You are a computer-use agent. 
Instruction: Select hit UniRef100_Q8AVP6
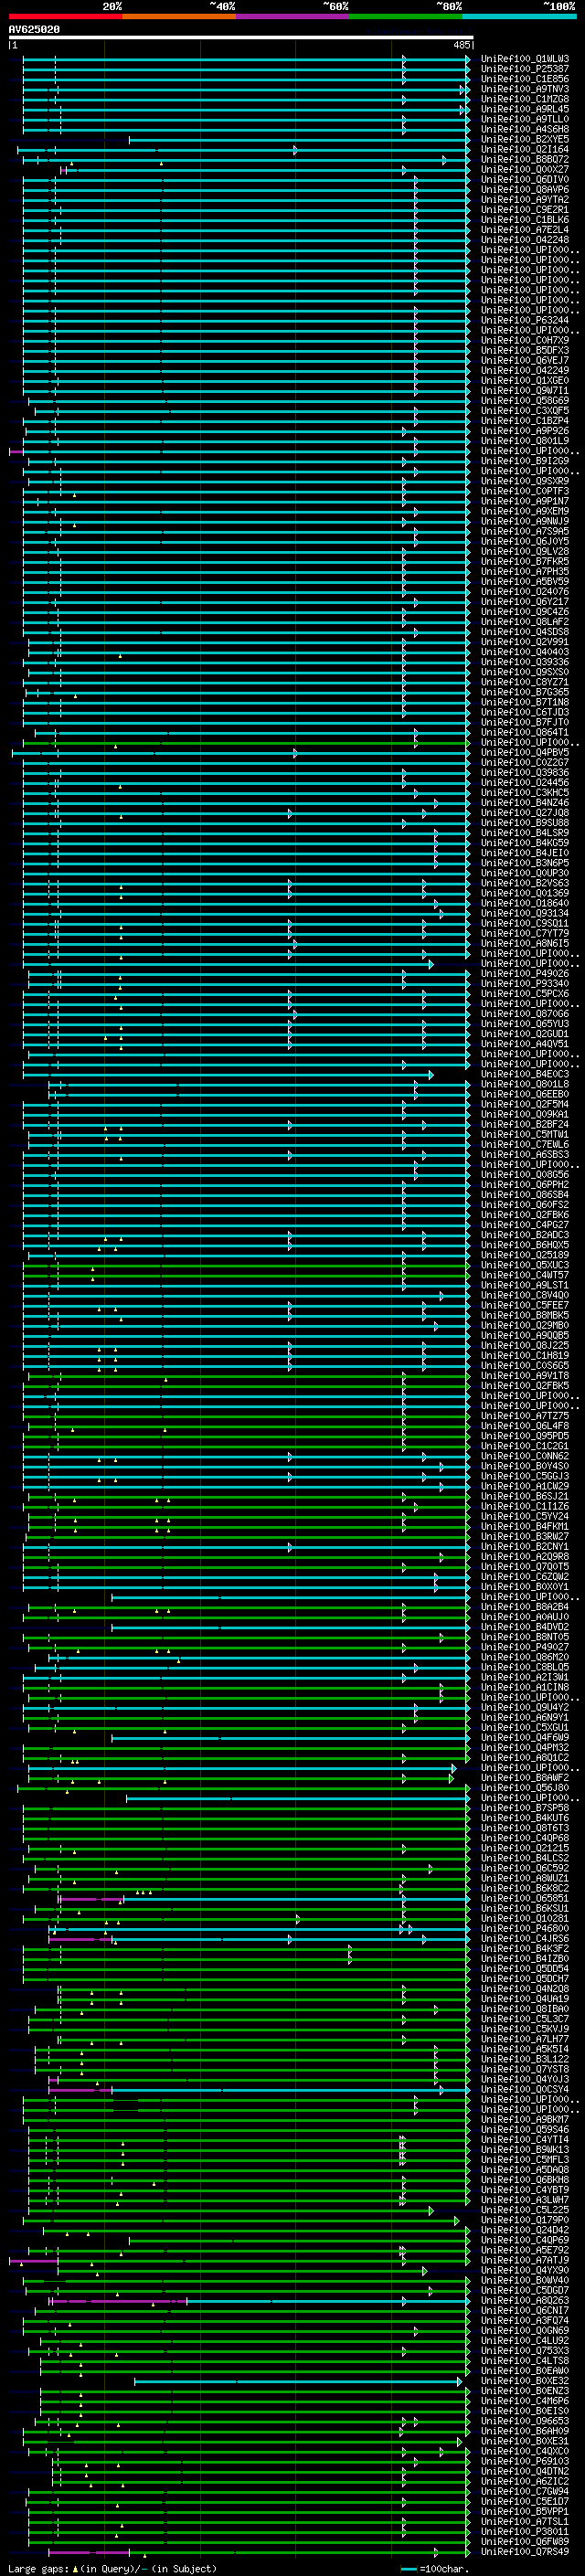tap(525, 189)
